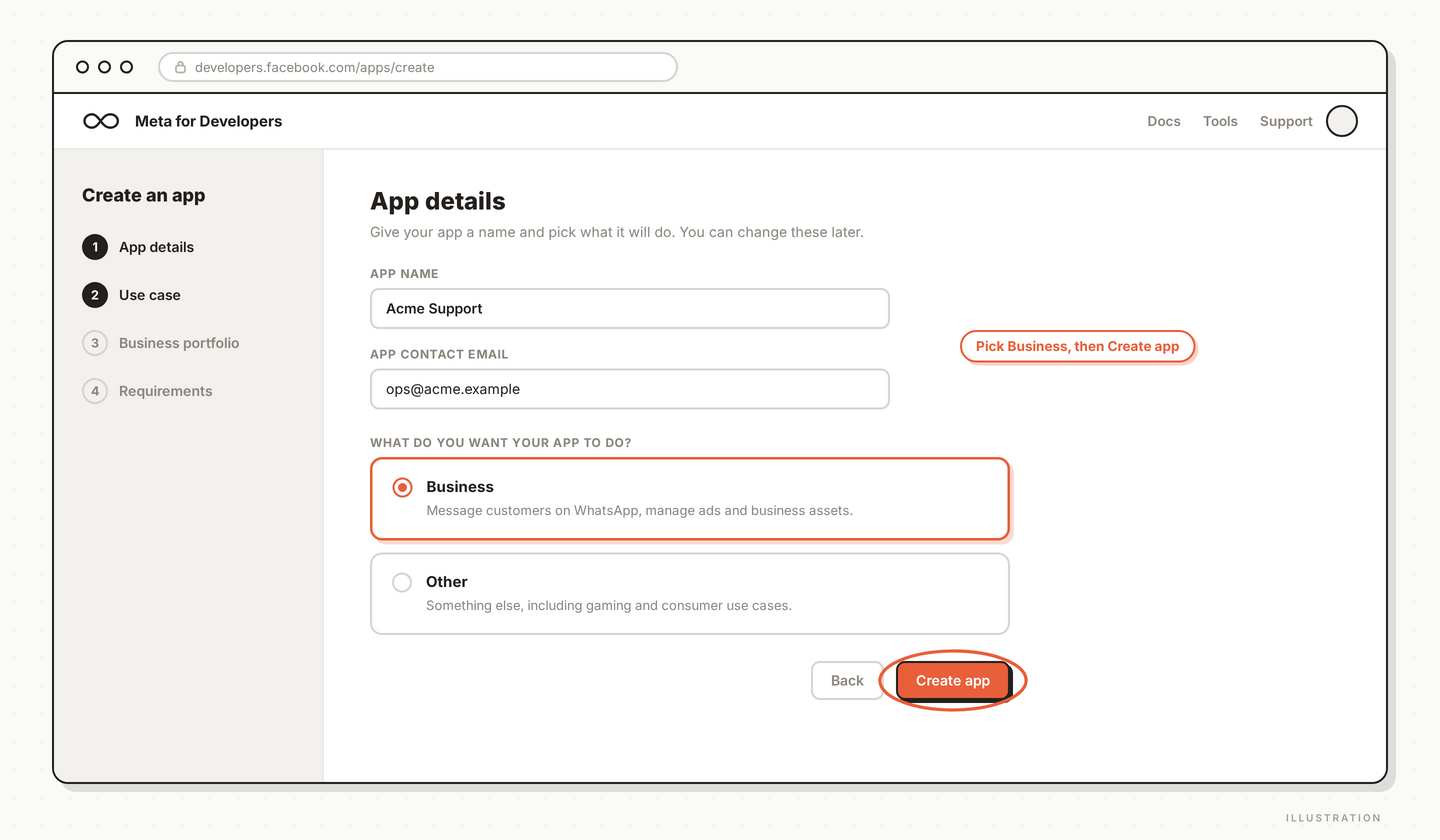Open the Tools menu item
The image size is (1440, 840).
tap(1220, 121)
